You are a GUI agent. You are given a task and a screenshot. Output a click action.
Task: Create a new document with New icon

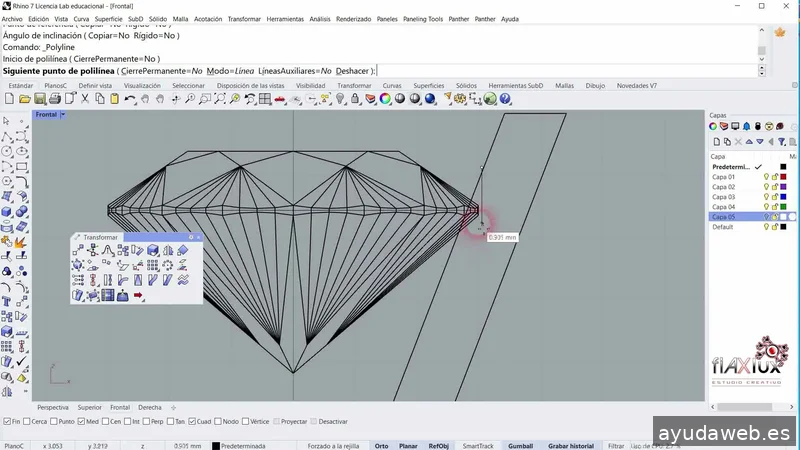(9, 99)
